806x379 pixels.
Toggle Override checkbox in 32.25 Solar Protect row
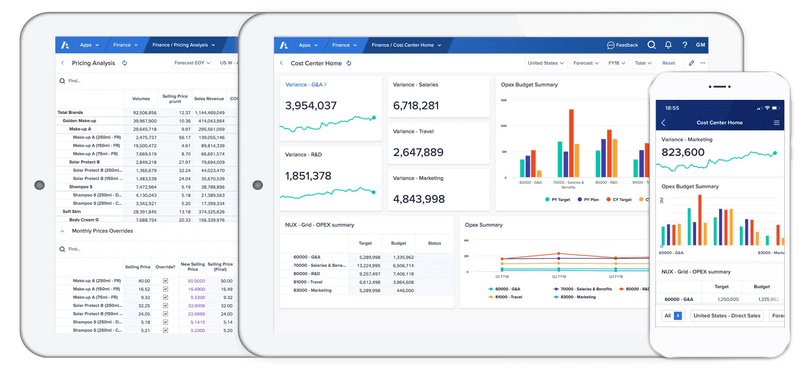(165, 305)
